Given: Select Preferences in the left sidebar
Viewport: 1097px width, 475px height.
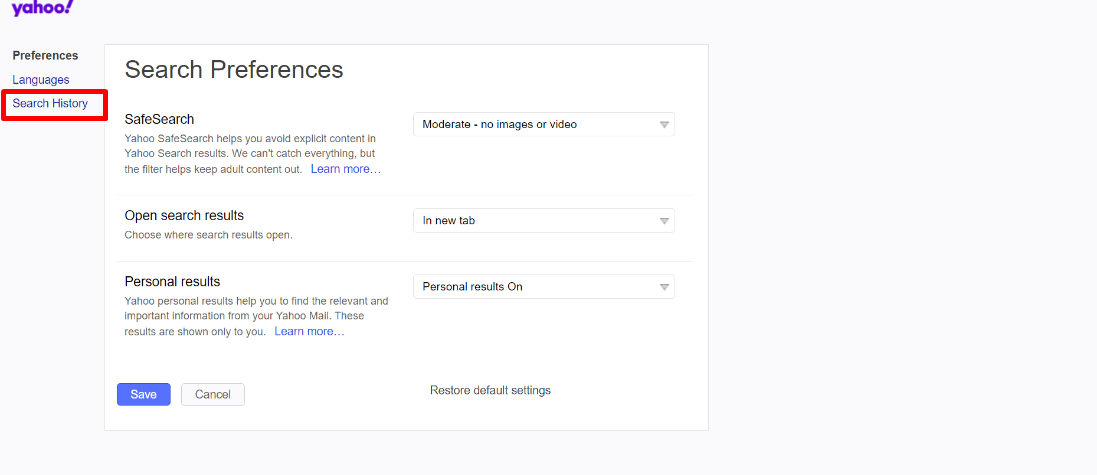Looking at the screenshot, I should 45,56.
